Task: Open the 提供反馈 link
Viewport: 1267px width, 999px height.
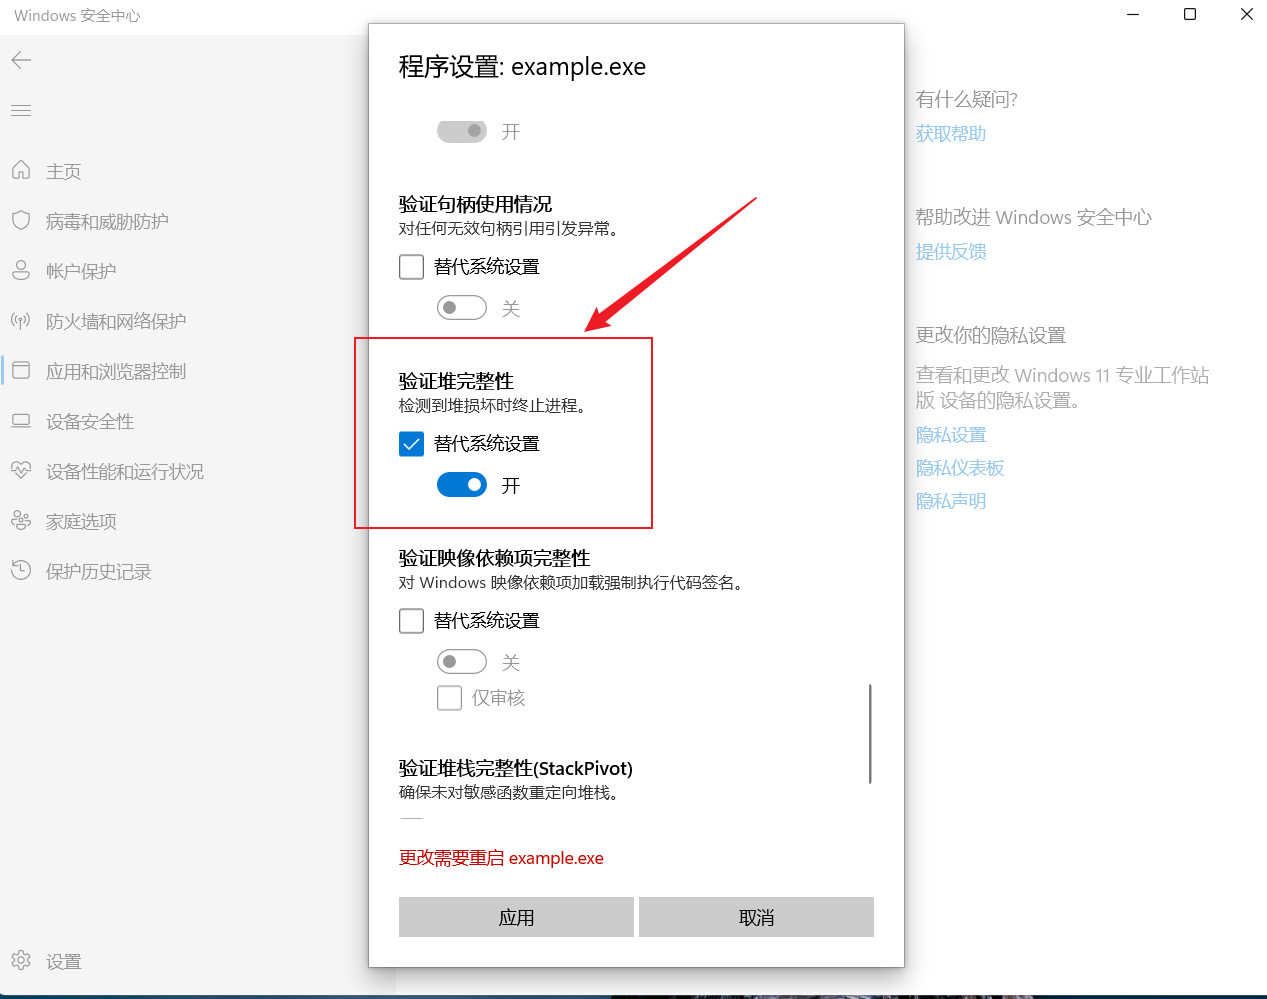Action: tap(951, 251)
